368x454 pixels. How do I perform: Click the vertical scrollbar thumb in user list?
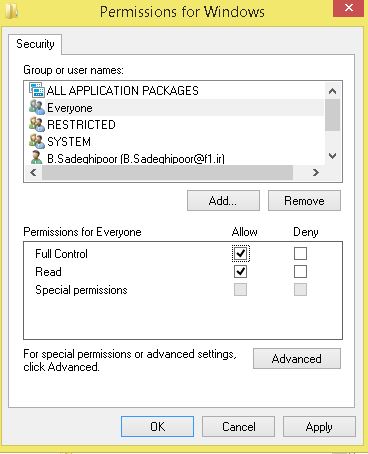(x=332, y=115)
